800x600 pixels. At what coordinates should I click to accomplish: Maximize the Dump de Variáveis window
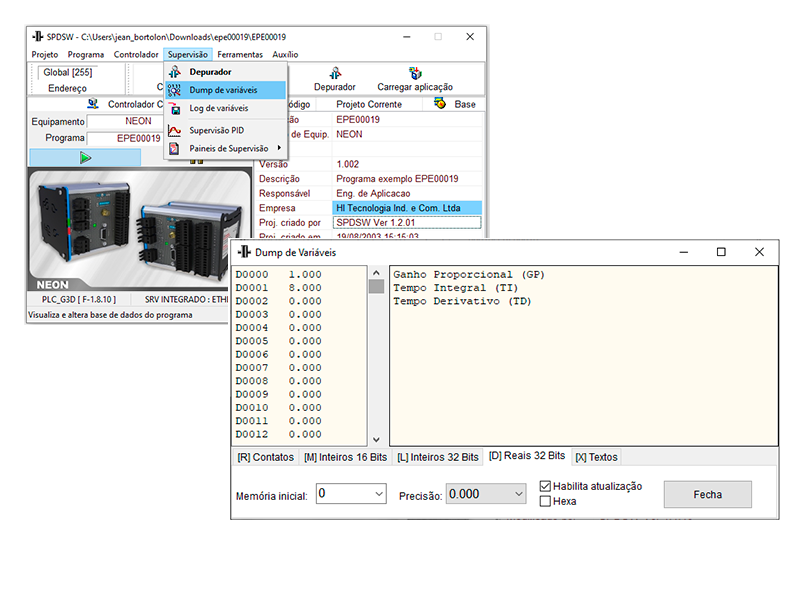pyautogui.click(x=721, y=252)
